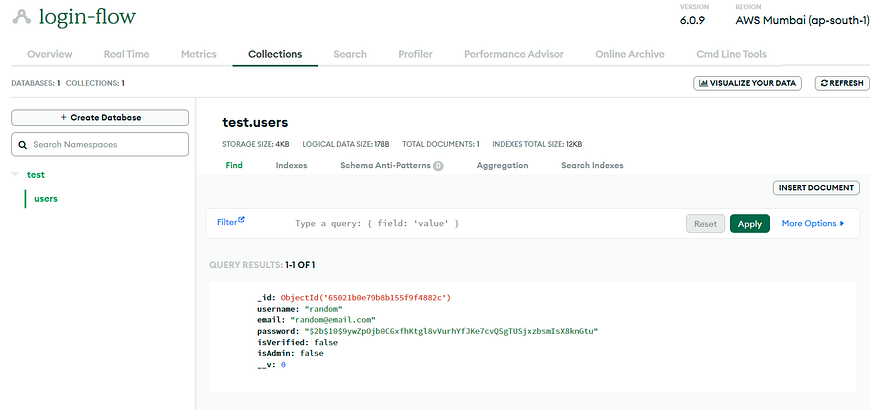
Task: Click the magnifier icon in Search Namespaces
Action: click(x=22, y=145)
